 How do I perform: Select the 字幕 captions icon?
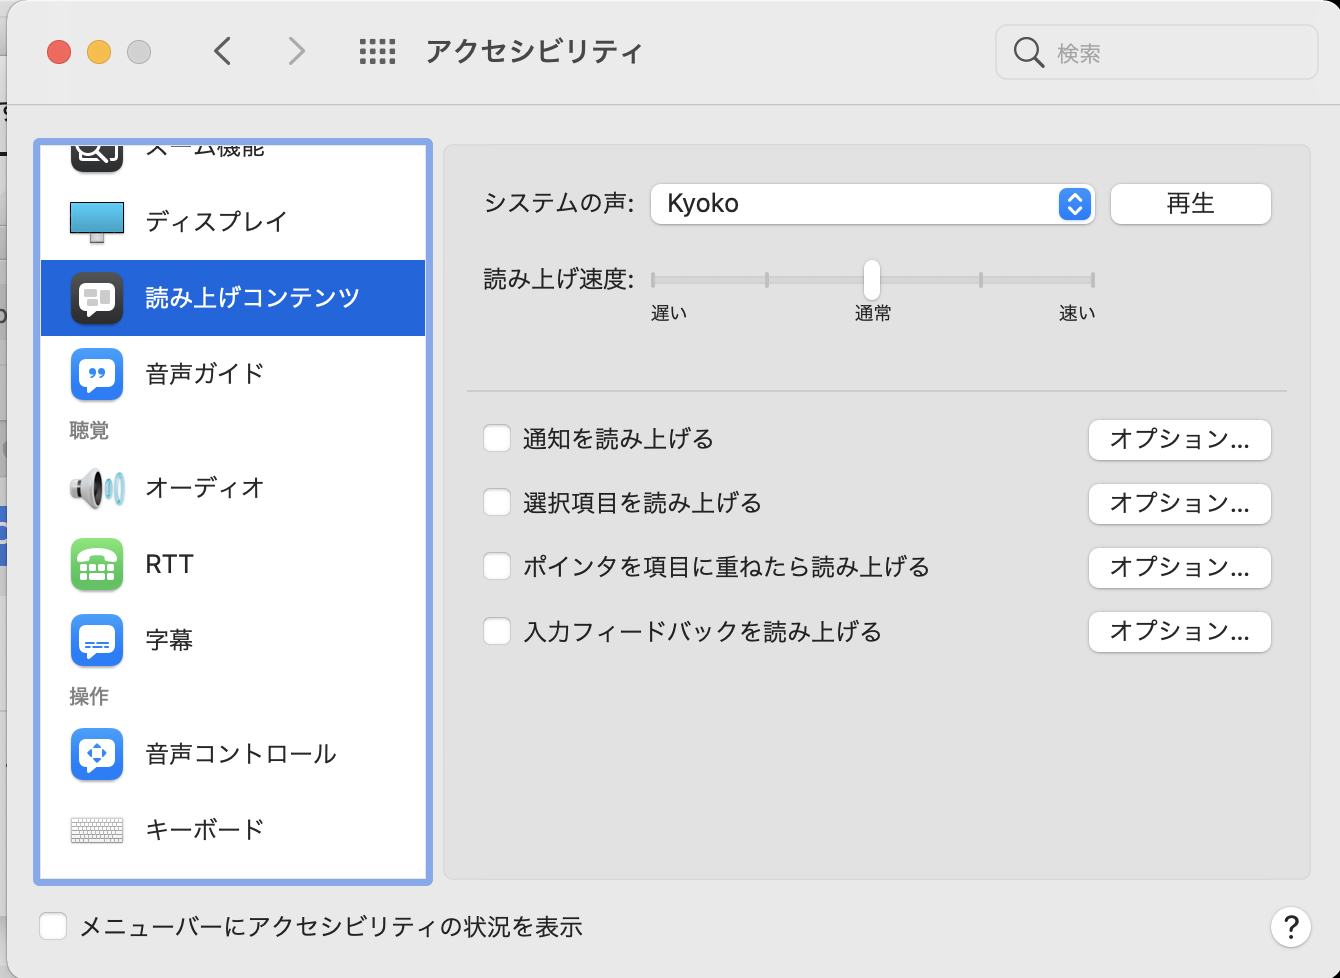[x=97, y=640]
